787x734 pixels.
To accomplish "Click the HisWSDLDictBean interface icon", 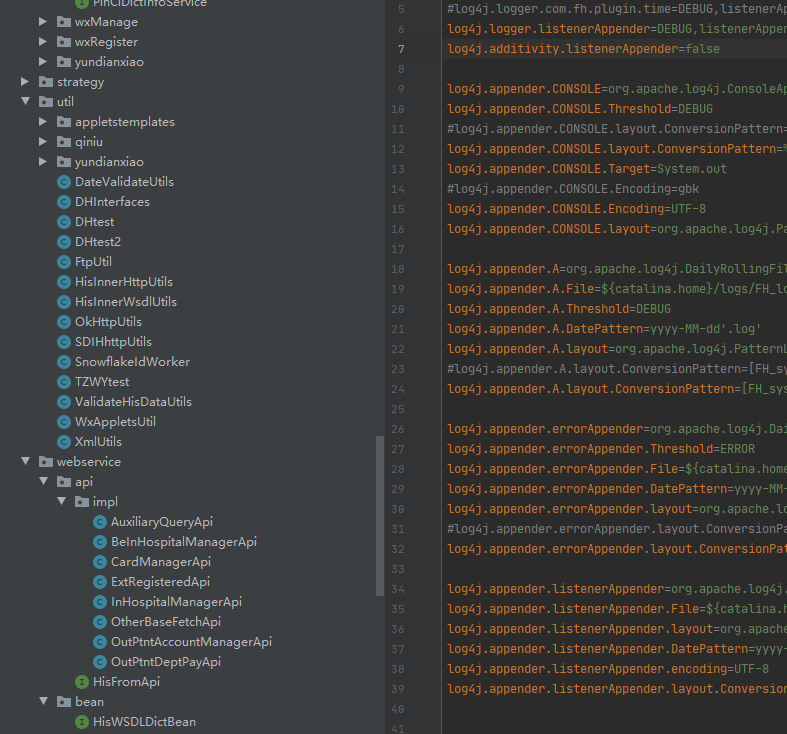I will pyautogui.click(x=82, y=722).
